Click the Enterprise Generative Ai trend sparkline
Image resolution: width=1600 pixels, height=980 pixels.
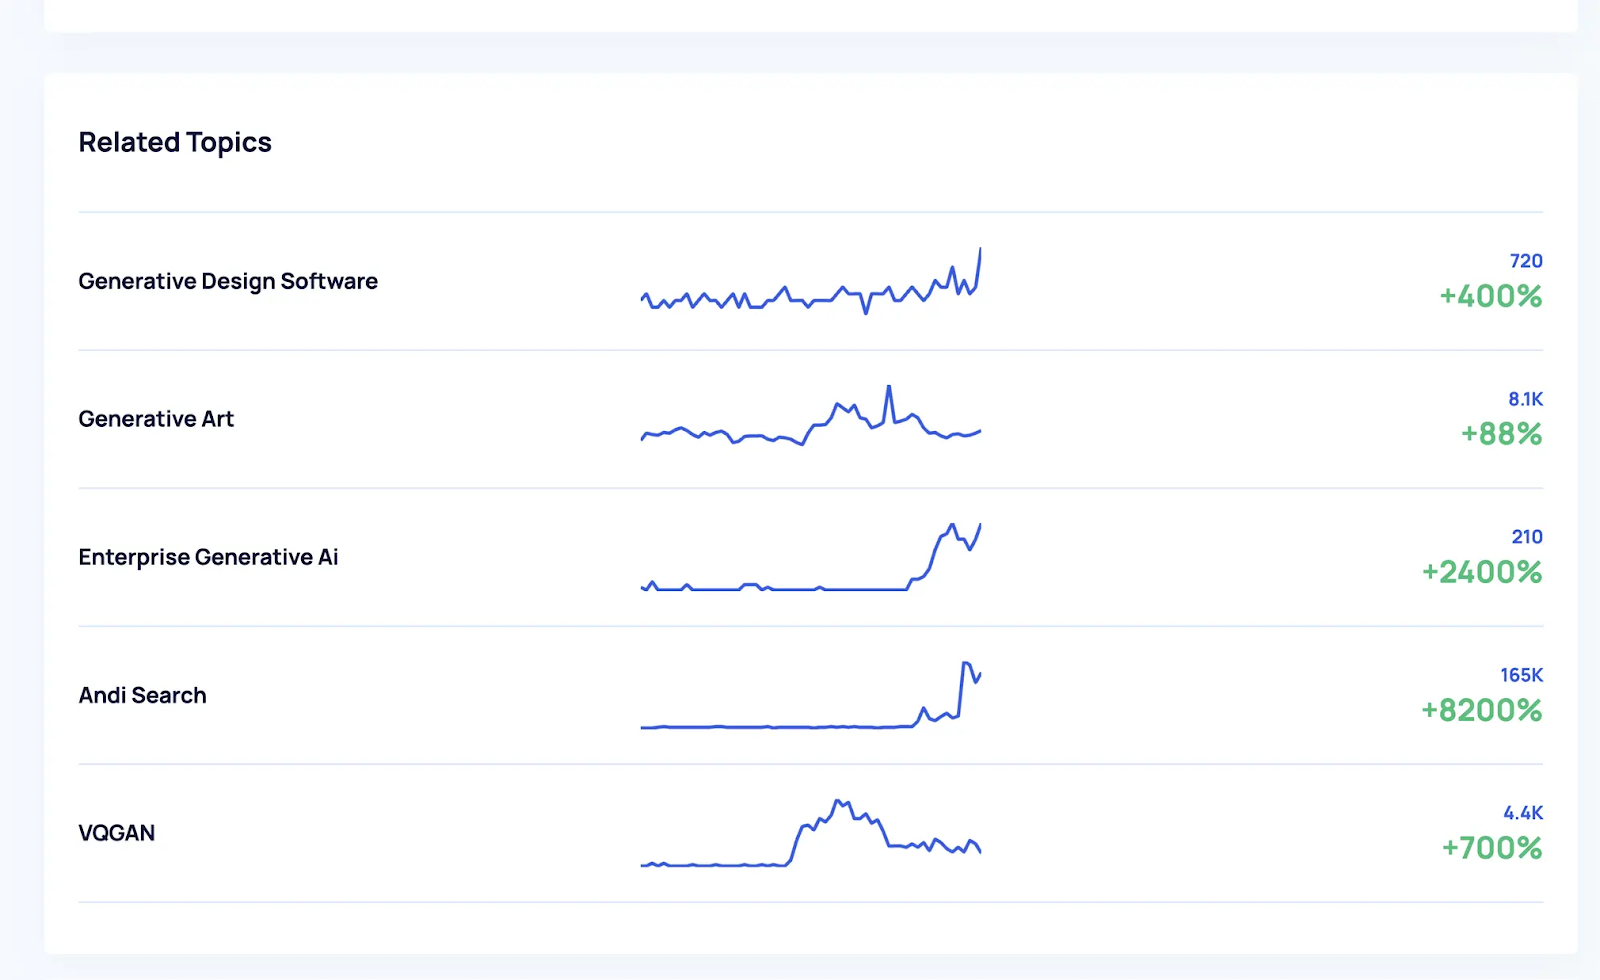pyautogui.click(x=810, y=558)
